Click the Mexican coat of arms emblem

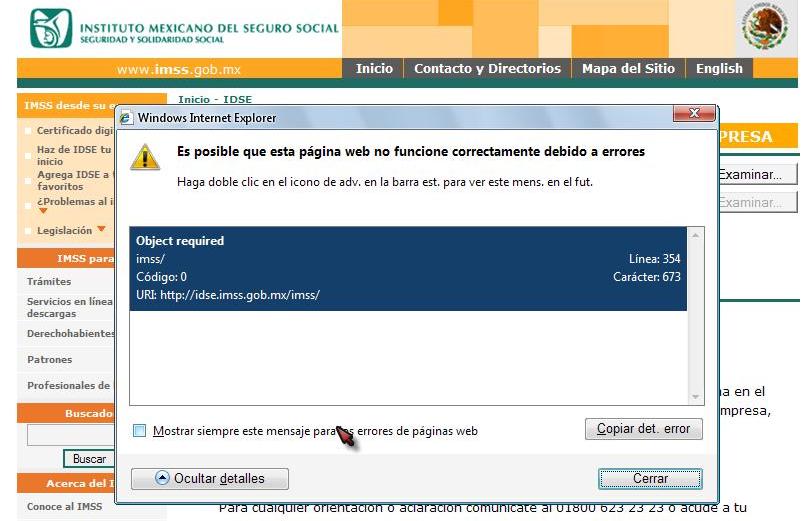[x=765, y=26]
